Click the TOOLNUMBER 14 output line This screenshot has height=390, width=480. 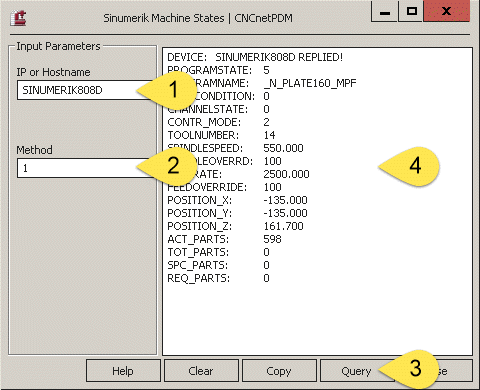click(221, 135)
